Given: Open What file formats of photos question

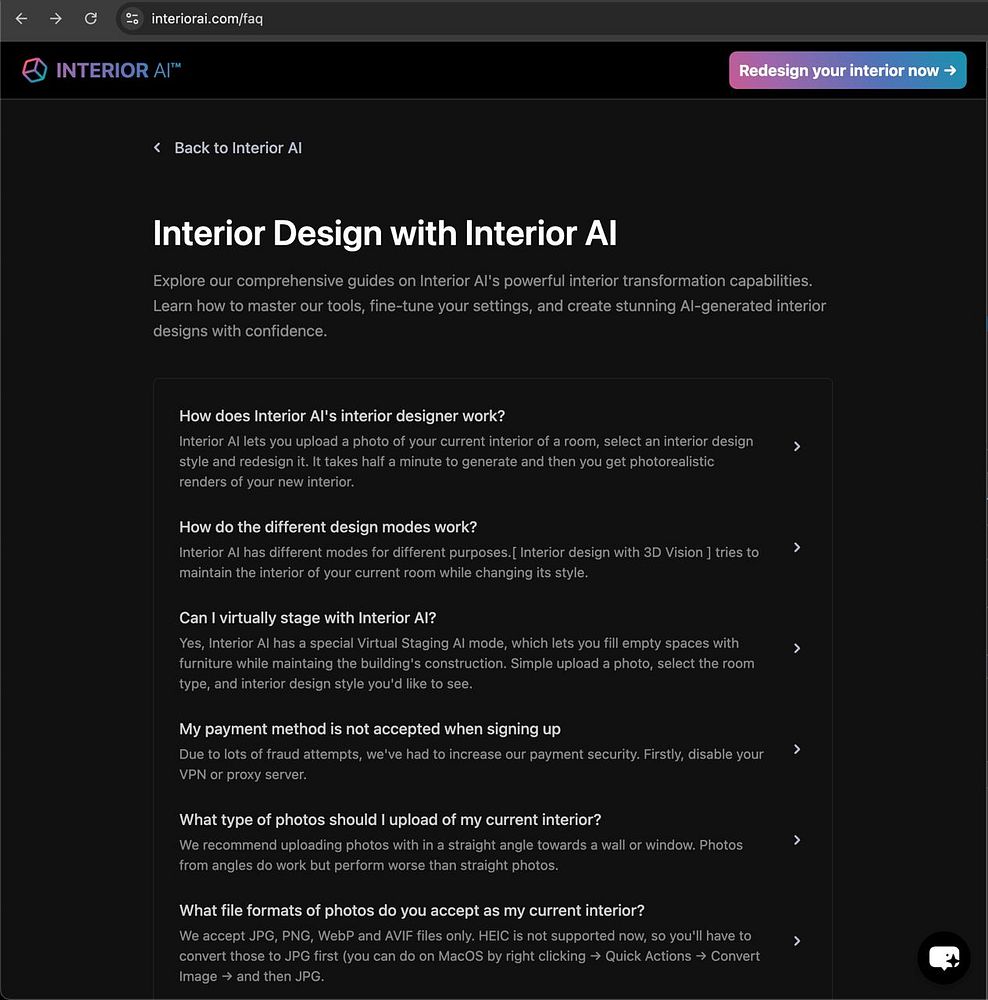Looking at the screenshot, I should (x=411, y=910).
